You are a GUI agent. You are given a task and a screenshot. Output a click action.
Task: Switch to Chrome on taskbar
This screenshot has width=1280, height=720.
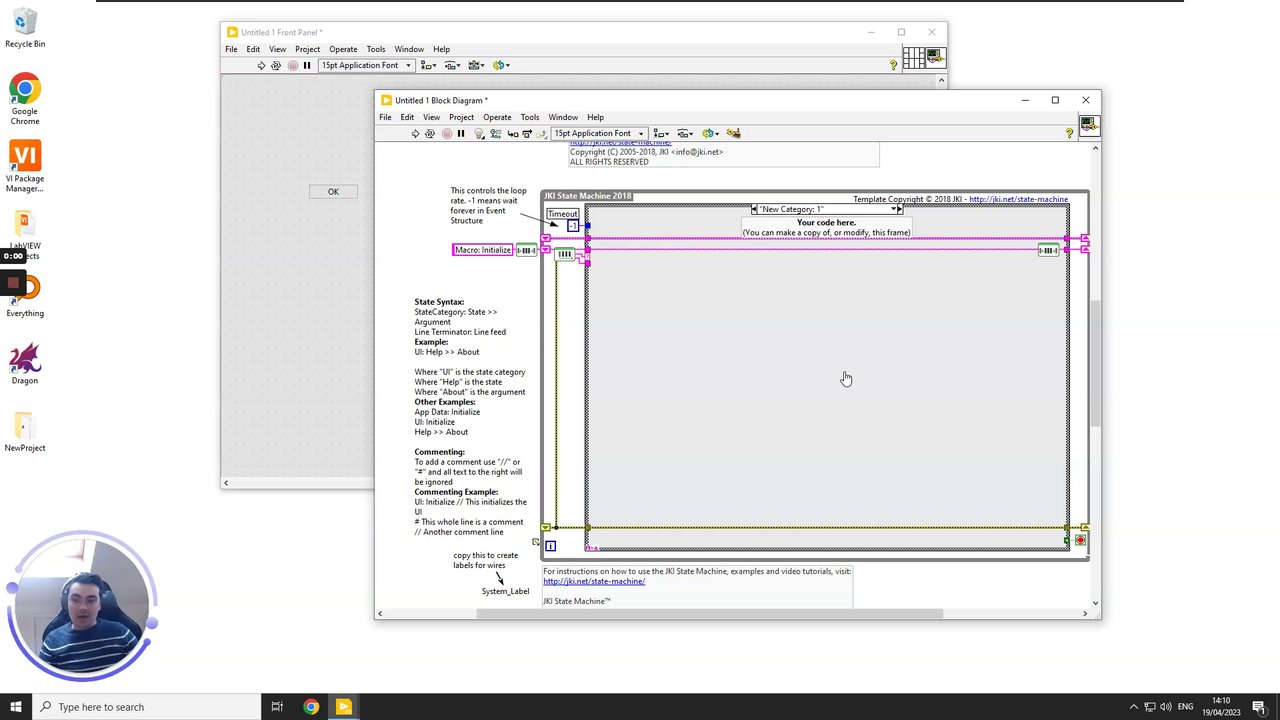click(311, 707)
